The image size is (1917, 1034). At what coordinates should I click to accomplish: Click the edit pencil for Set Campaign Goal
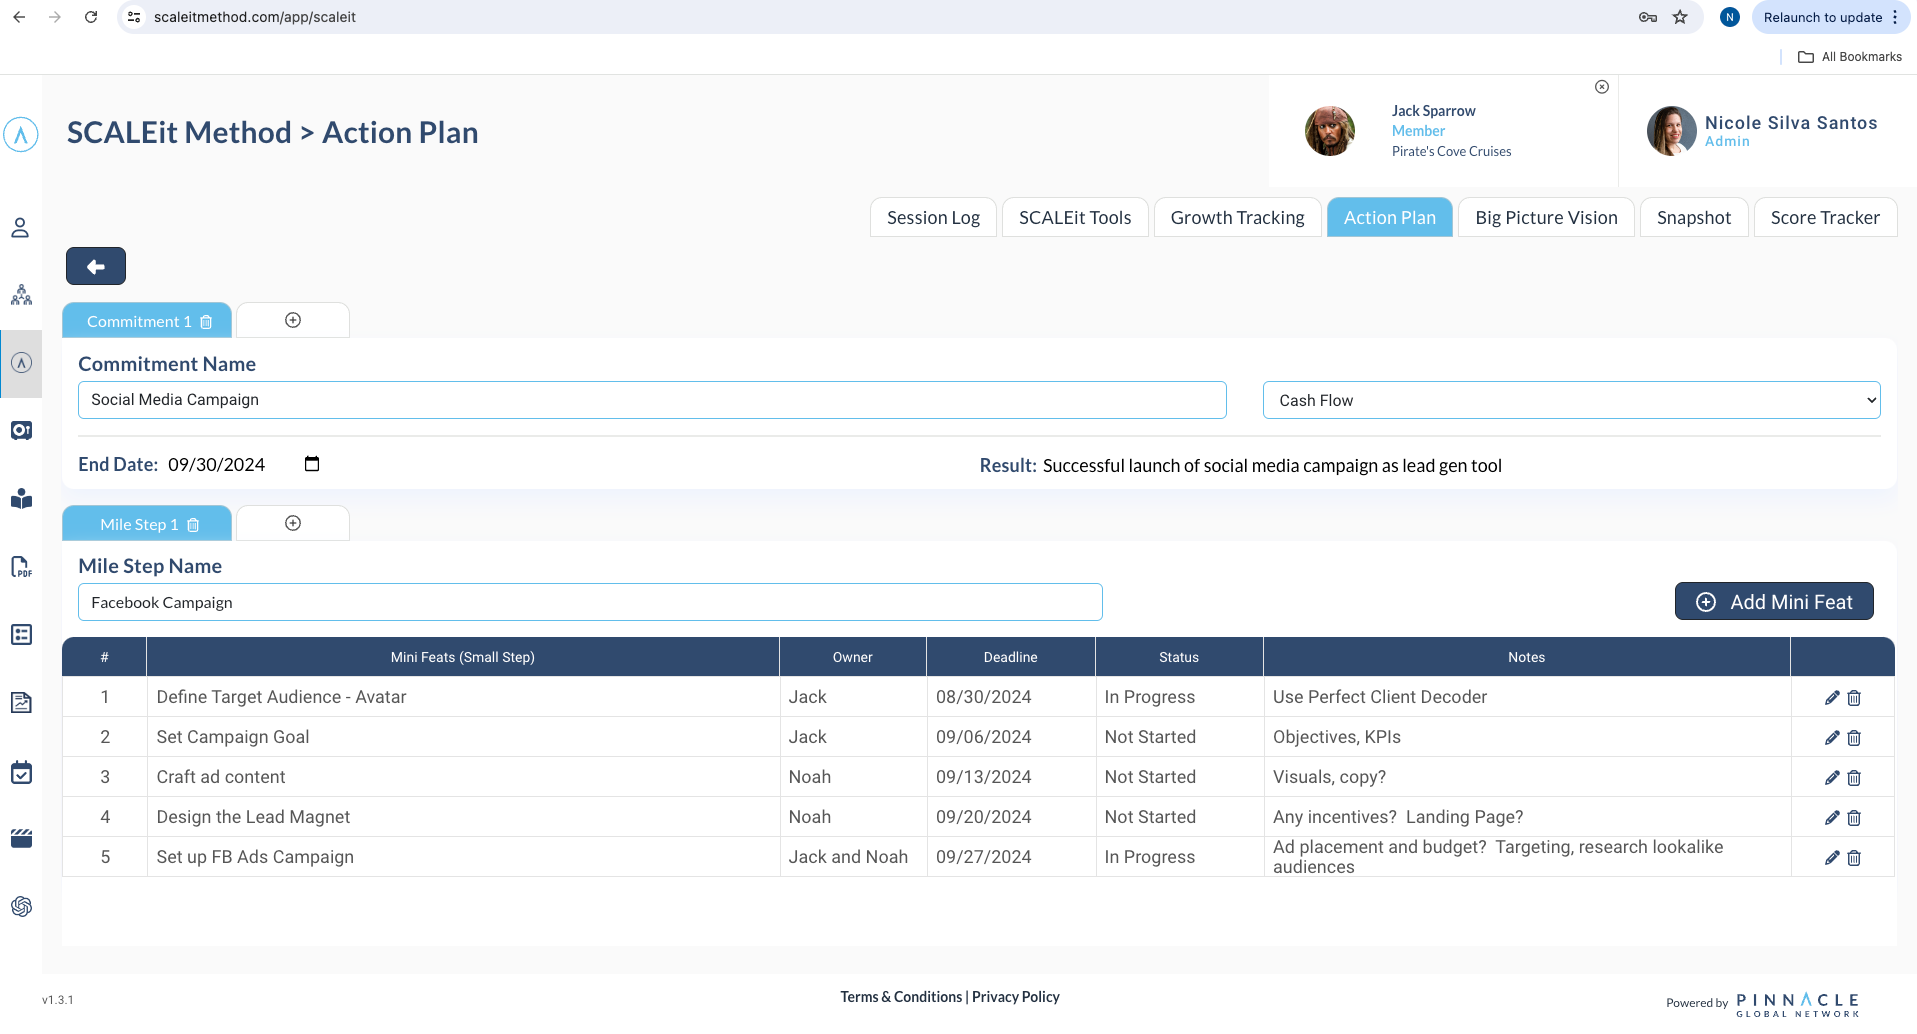click(1831, 738)
